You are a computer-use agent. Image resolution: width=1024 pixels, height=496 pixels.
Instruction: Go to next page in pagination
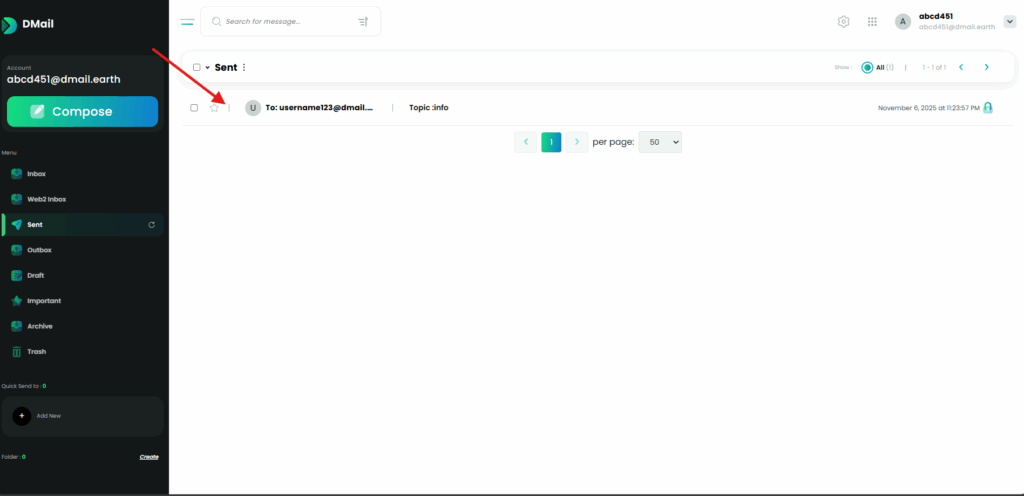point(577,142)
